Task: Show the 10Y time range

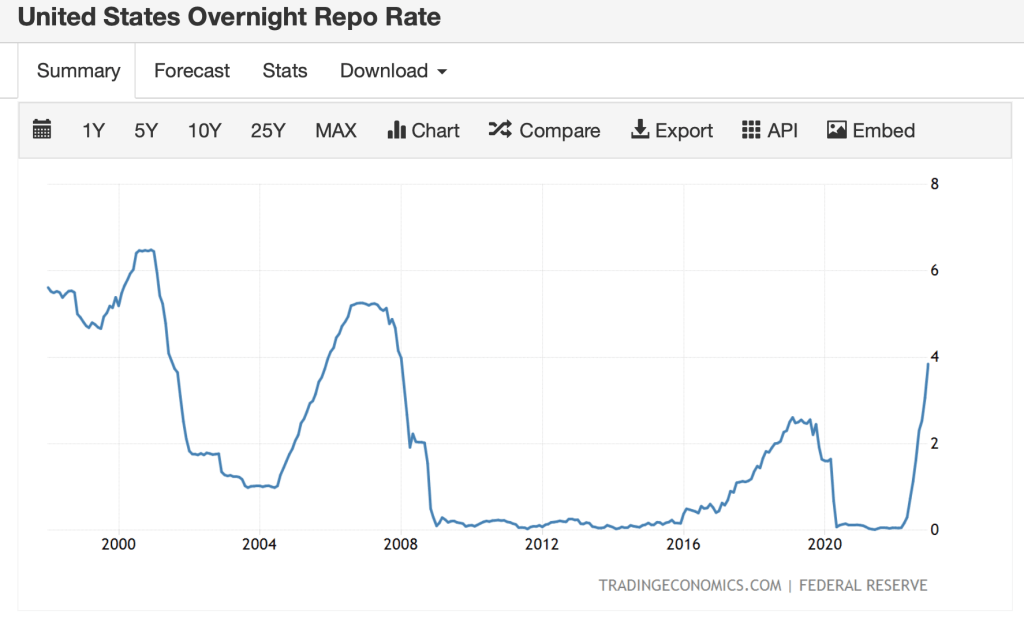Action: coord(204,130)
